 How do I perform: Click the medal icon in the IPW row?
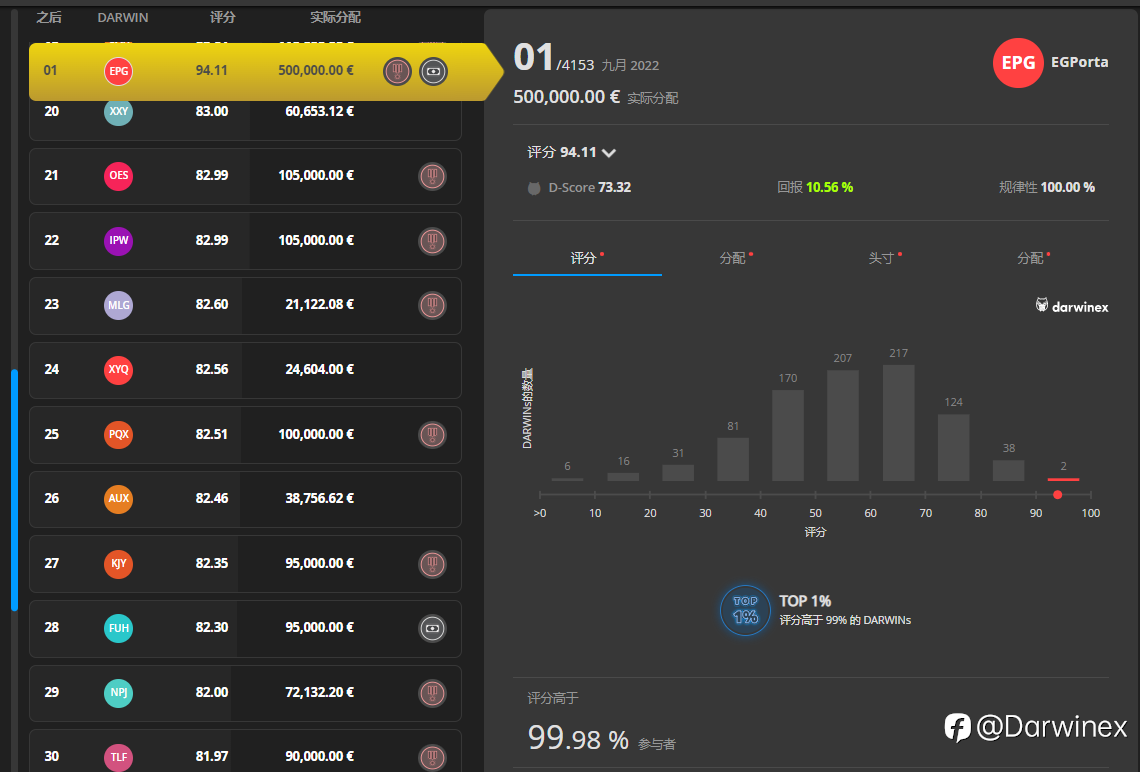click(433, 241)
